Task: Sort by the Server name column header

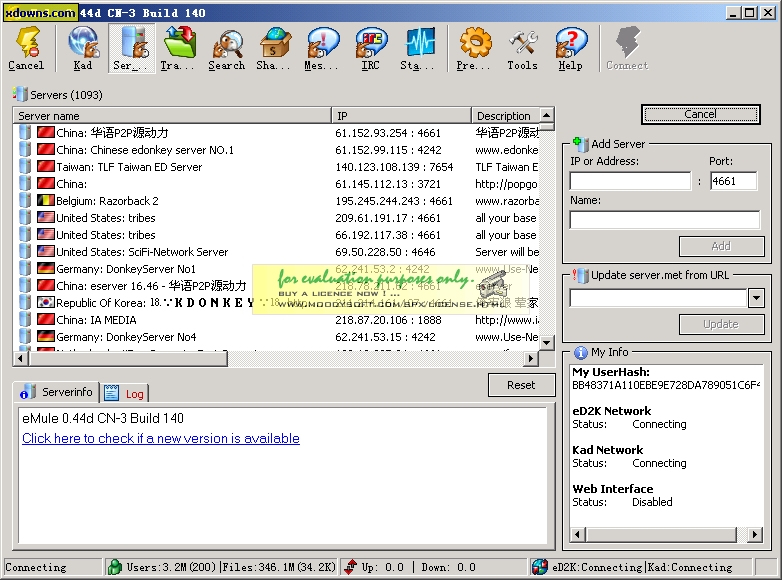Action: coord(172,116)
